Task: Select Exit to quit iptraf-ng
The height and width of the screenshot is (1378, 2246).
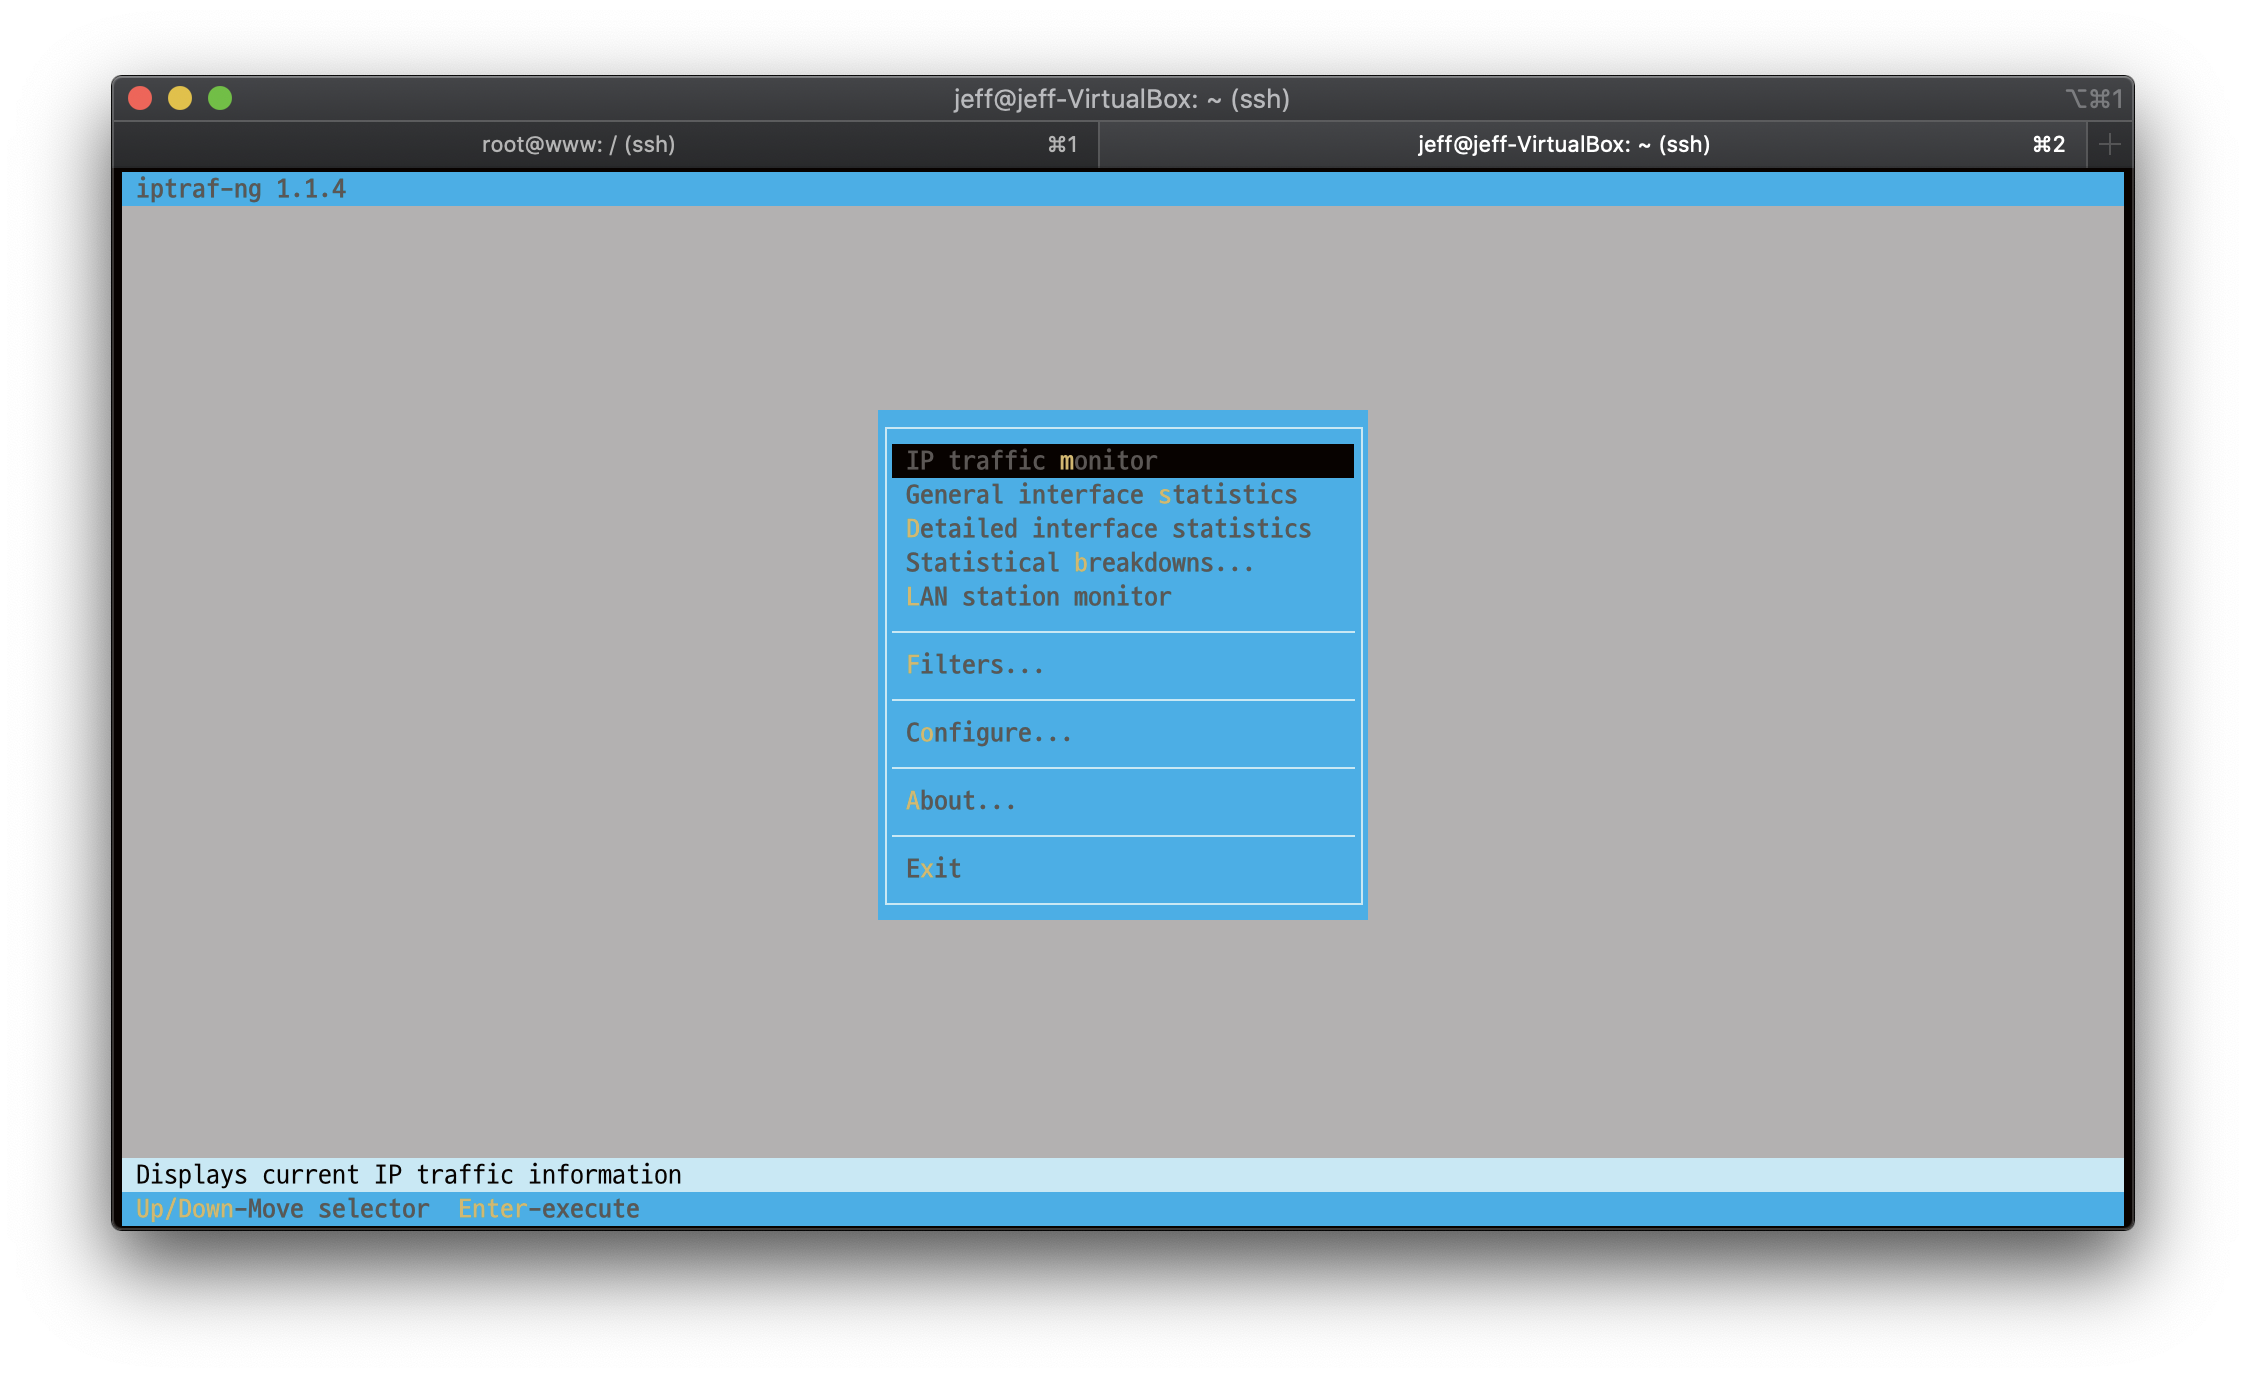Action: [932, 868]
